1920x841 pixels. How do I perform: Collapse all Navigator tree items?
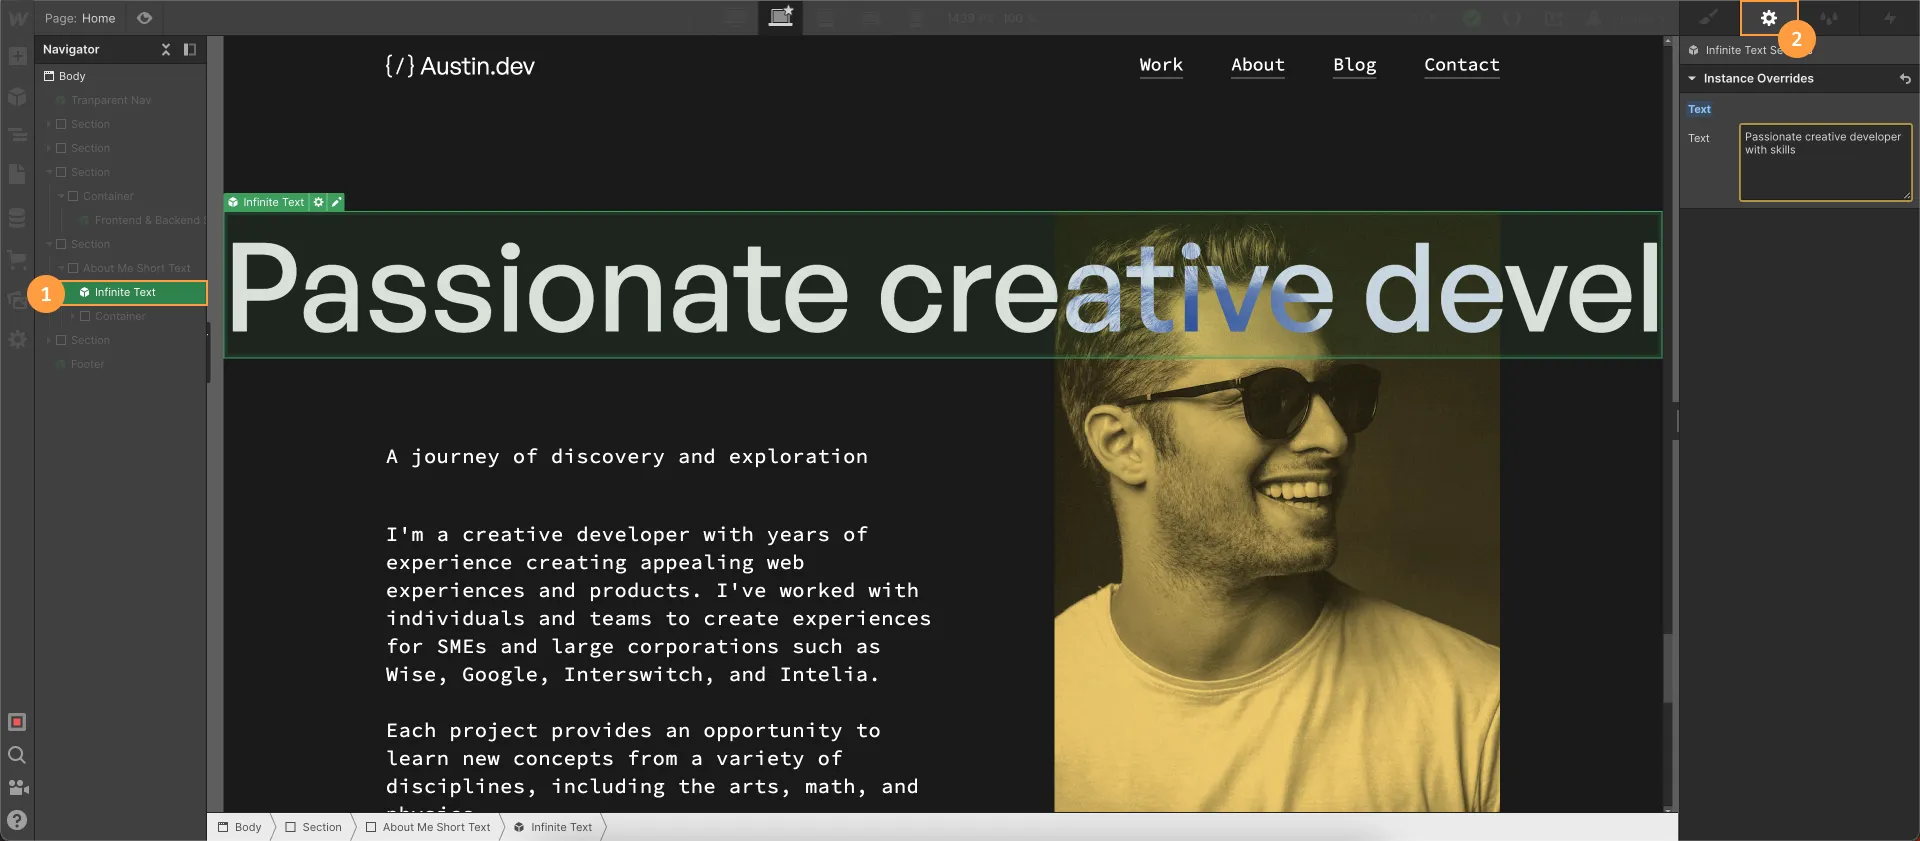click(x=166, y=49)
